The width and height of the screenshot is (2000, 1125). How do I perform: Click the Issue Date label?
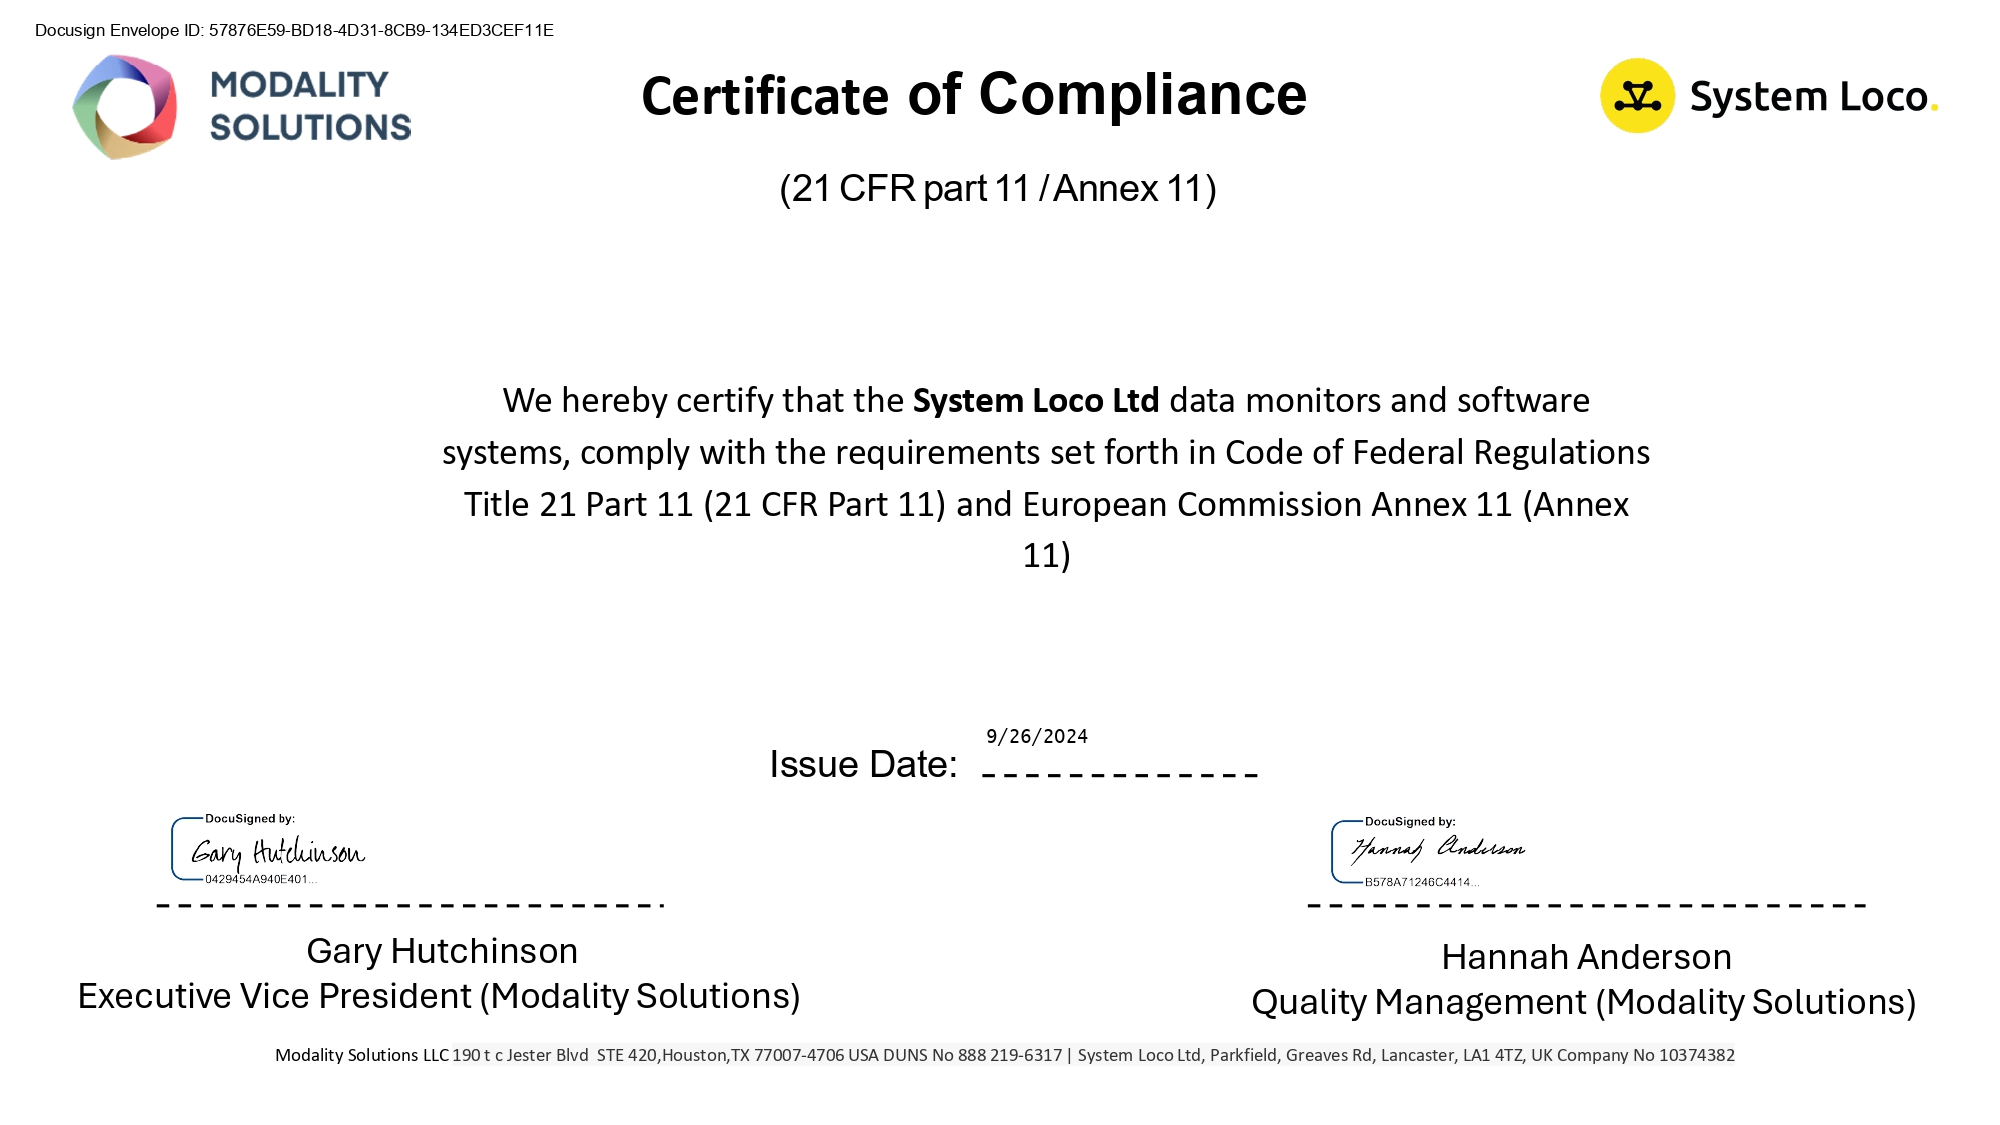[862, 765]
